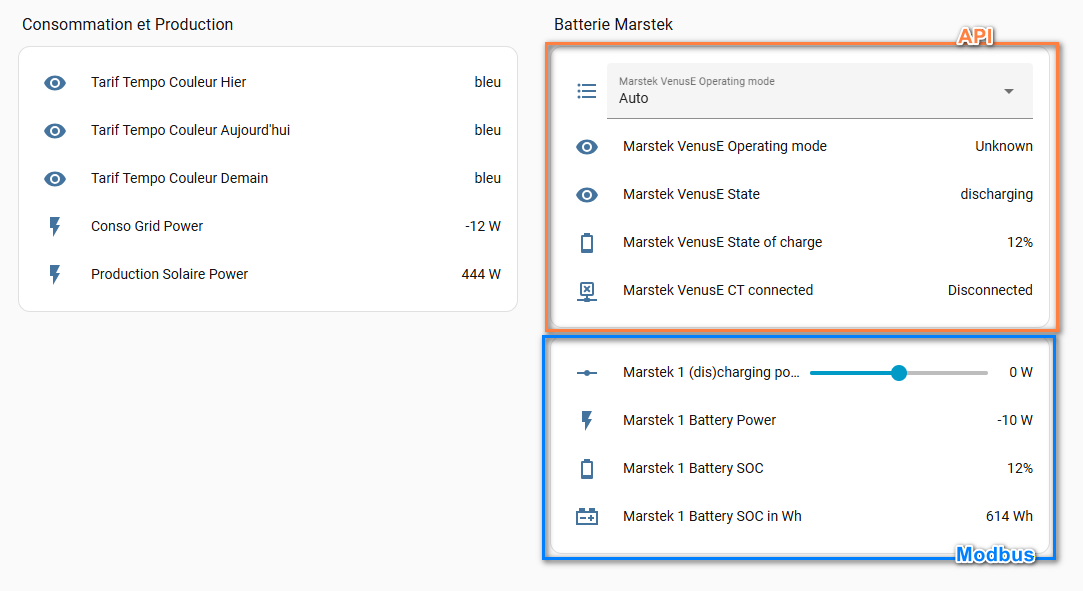Click the Disconnected value of CT connected
Viewport: 1083px width, 591px height.
pos(990,290)
